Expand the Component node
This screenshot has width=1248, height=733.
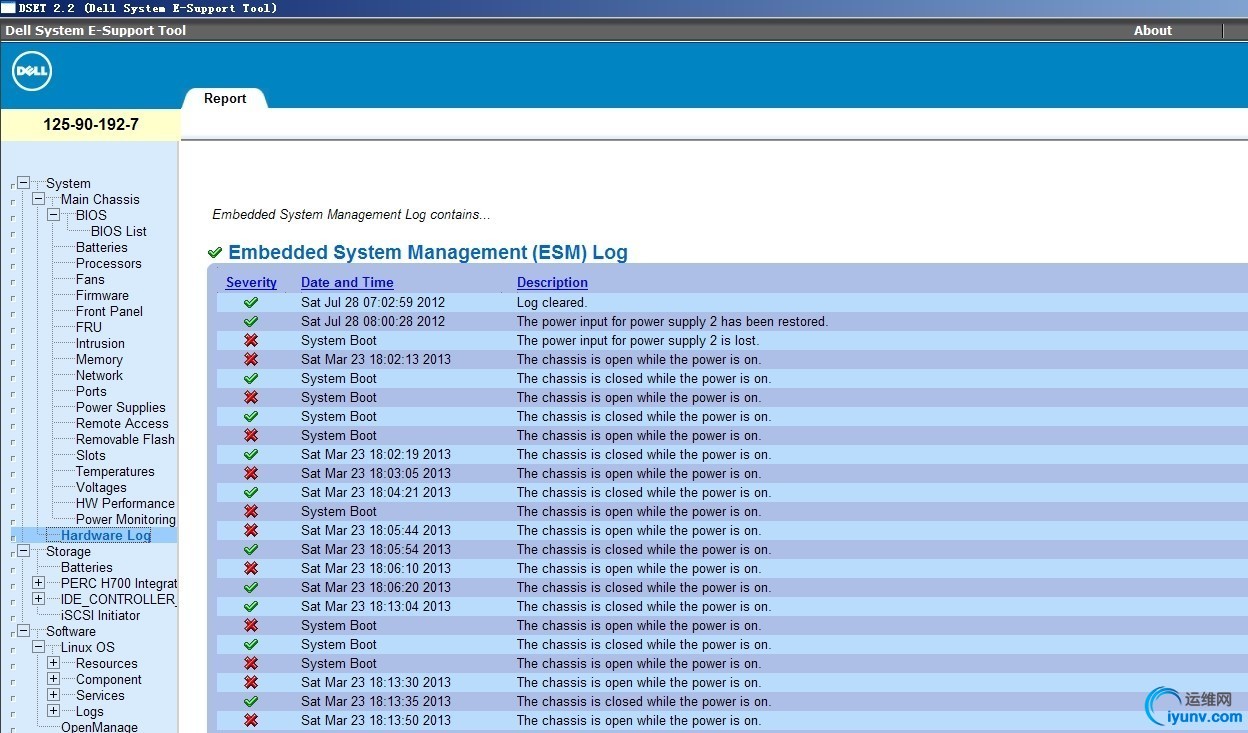[x=53, y=679]
